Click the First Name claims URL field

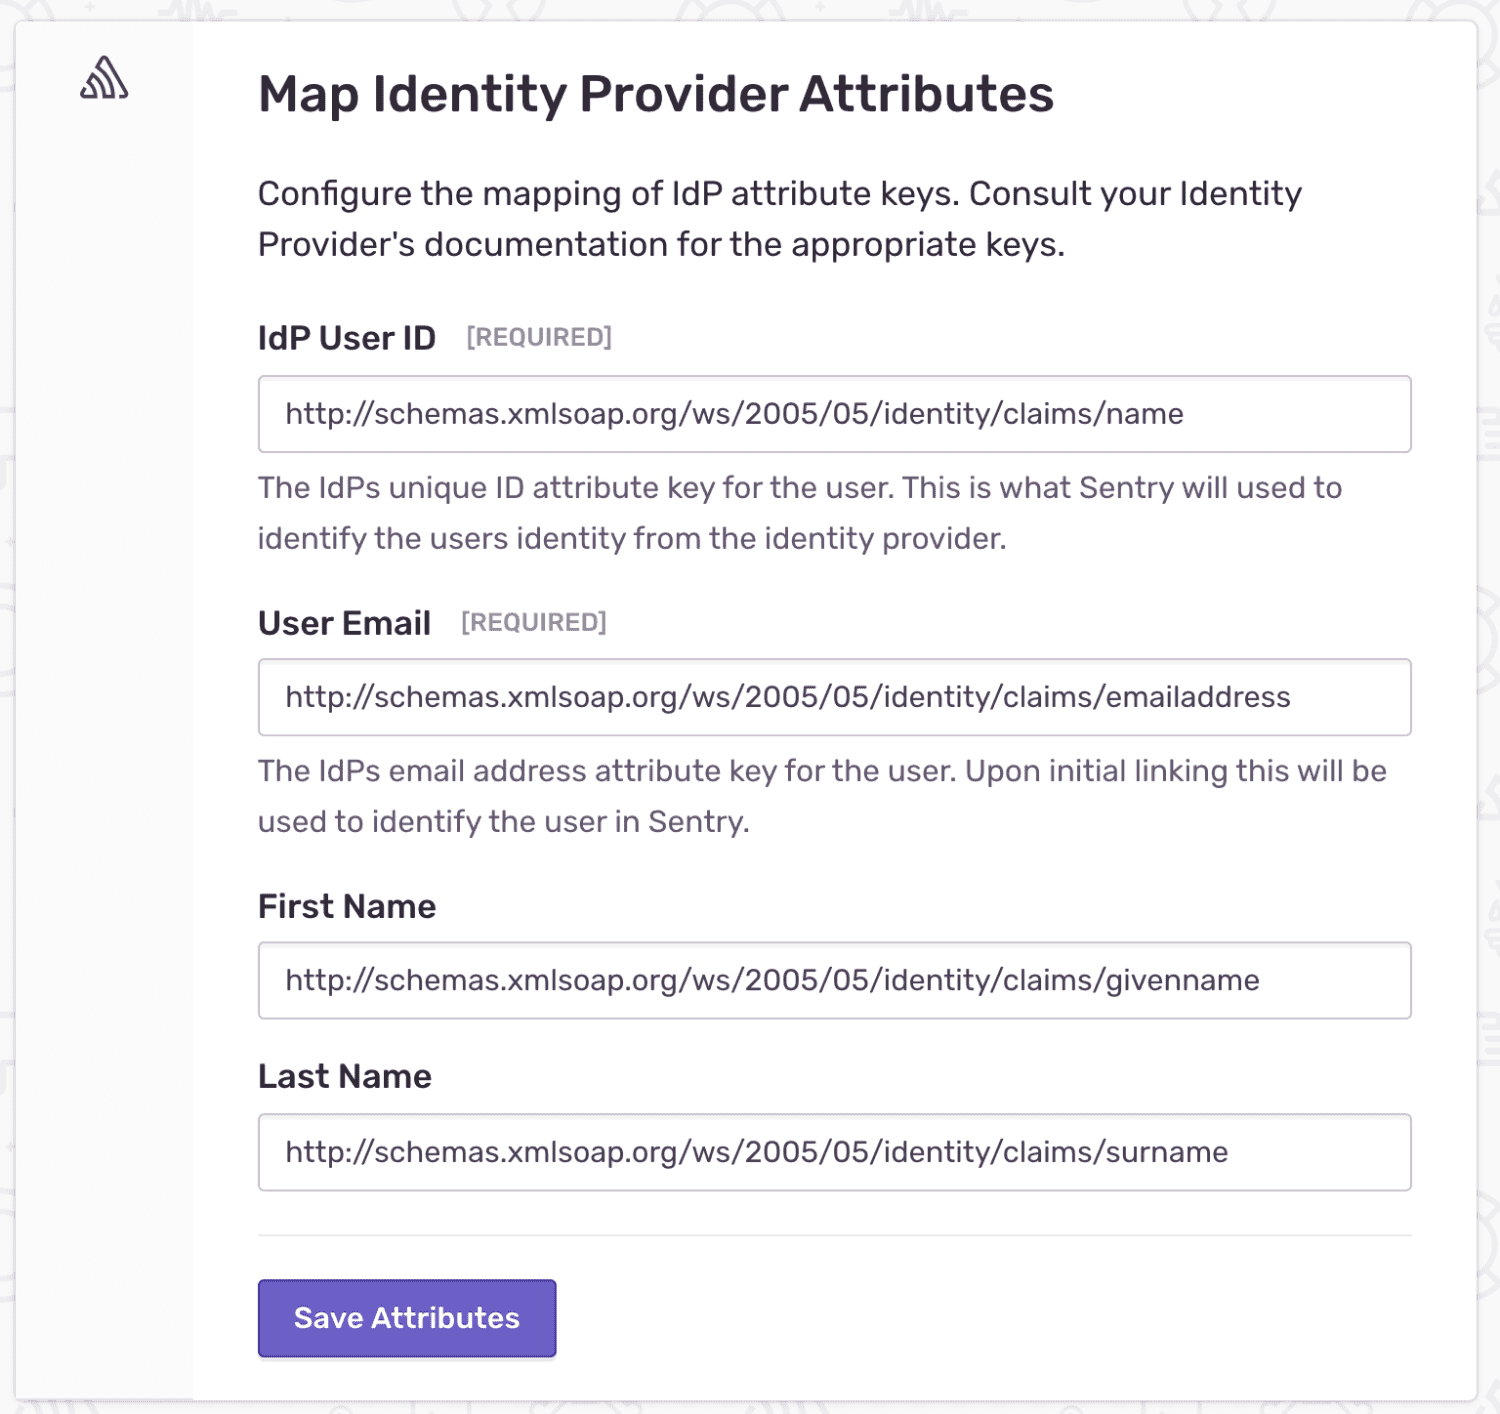click(835, 981)
